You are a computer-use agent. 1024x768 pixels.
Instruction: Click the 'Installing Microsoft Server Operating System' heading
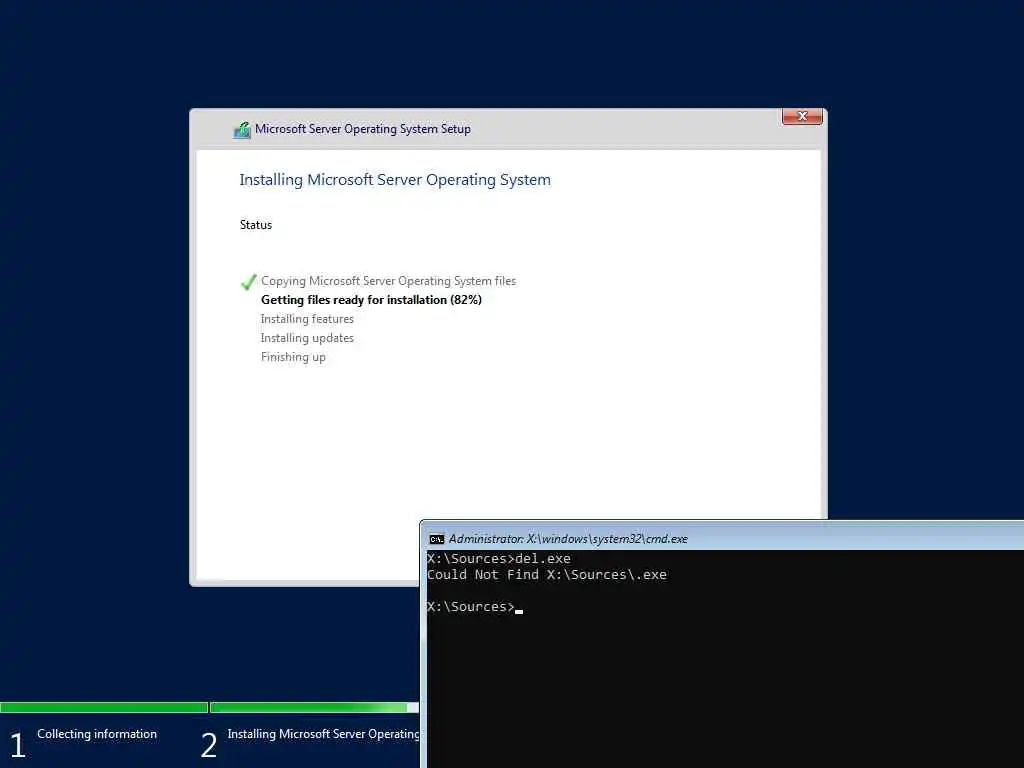[395, 180]
